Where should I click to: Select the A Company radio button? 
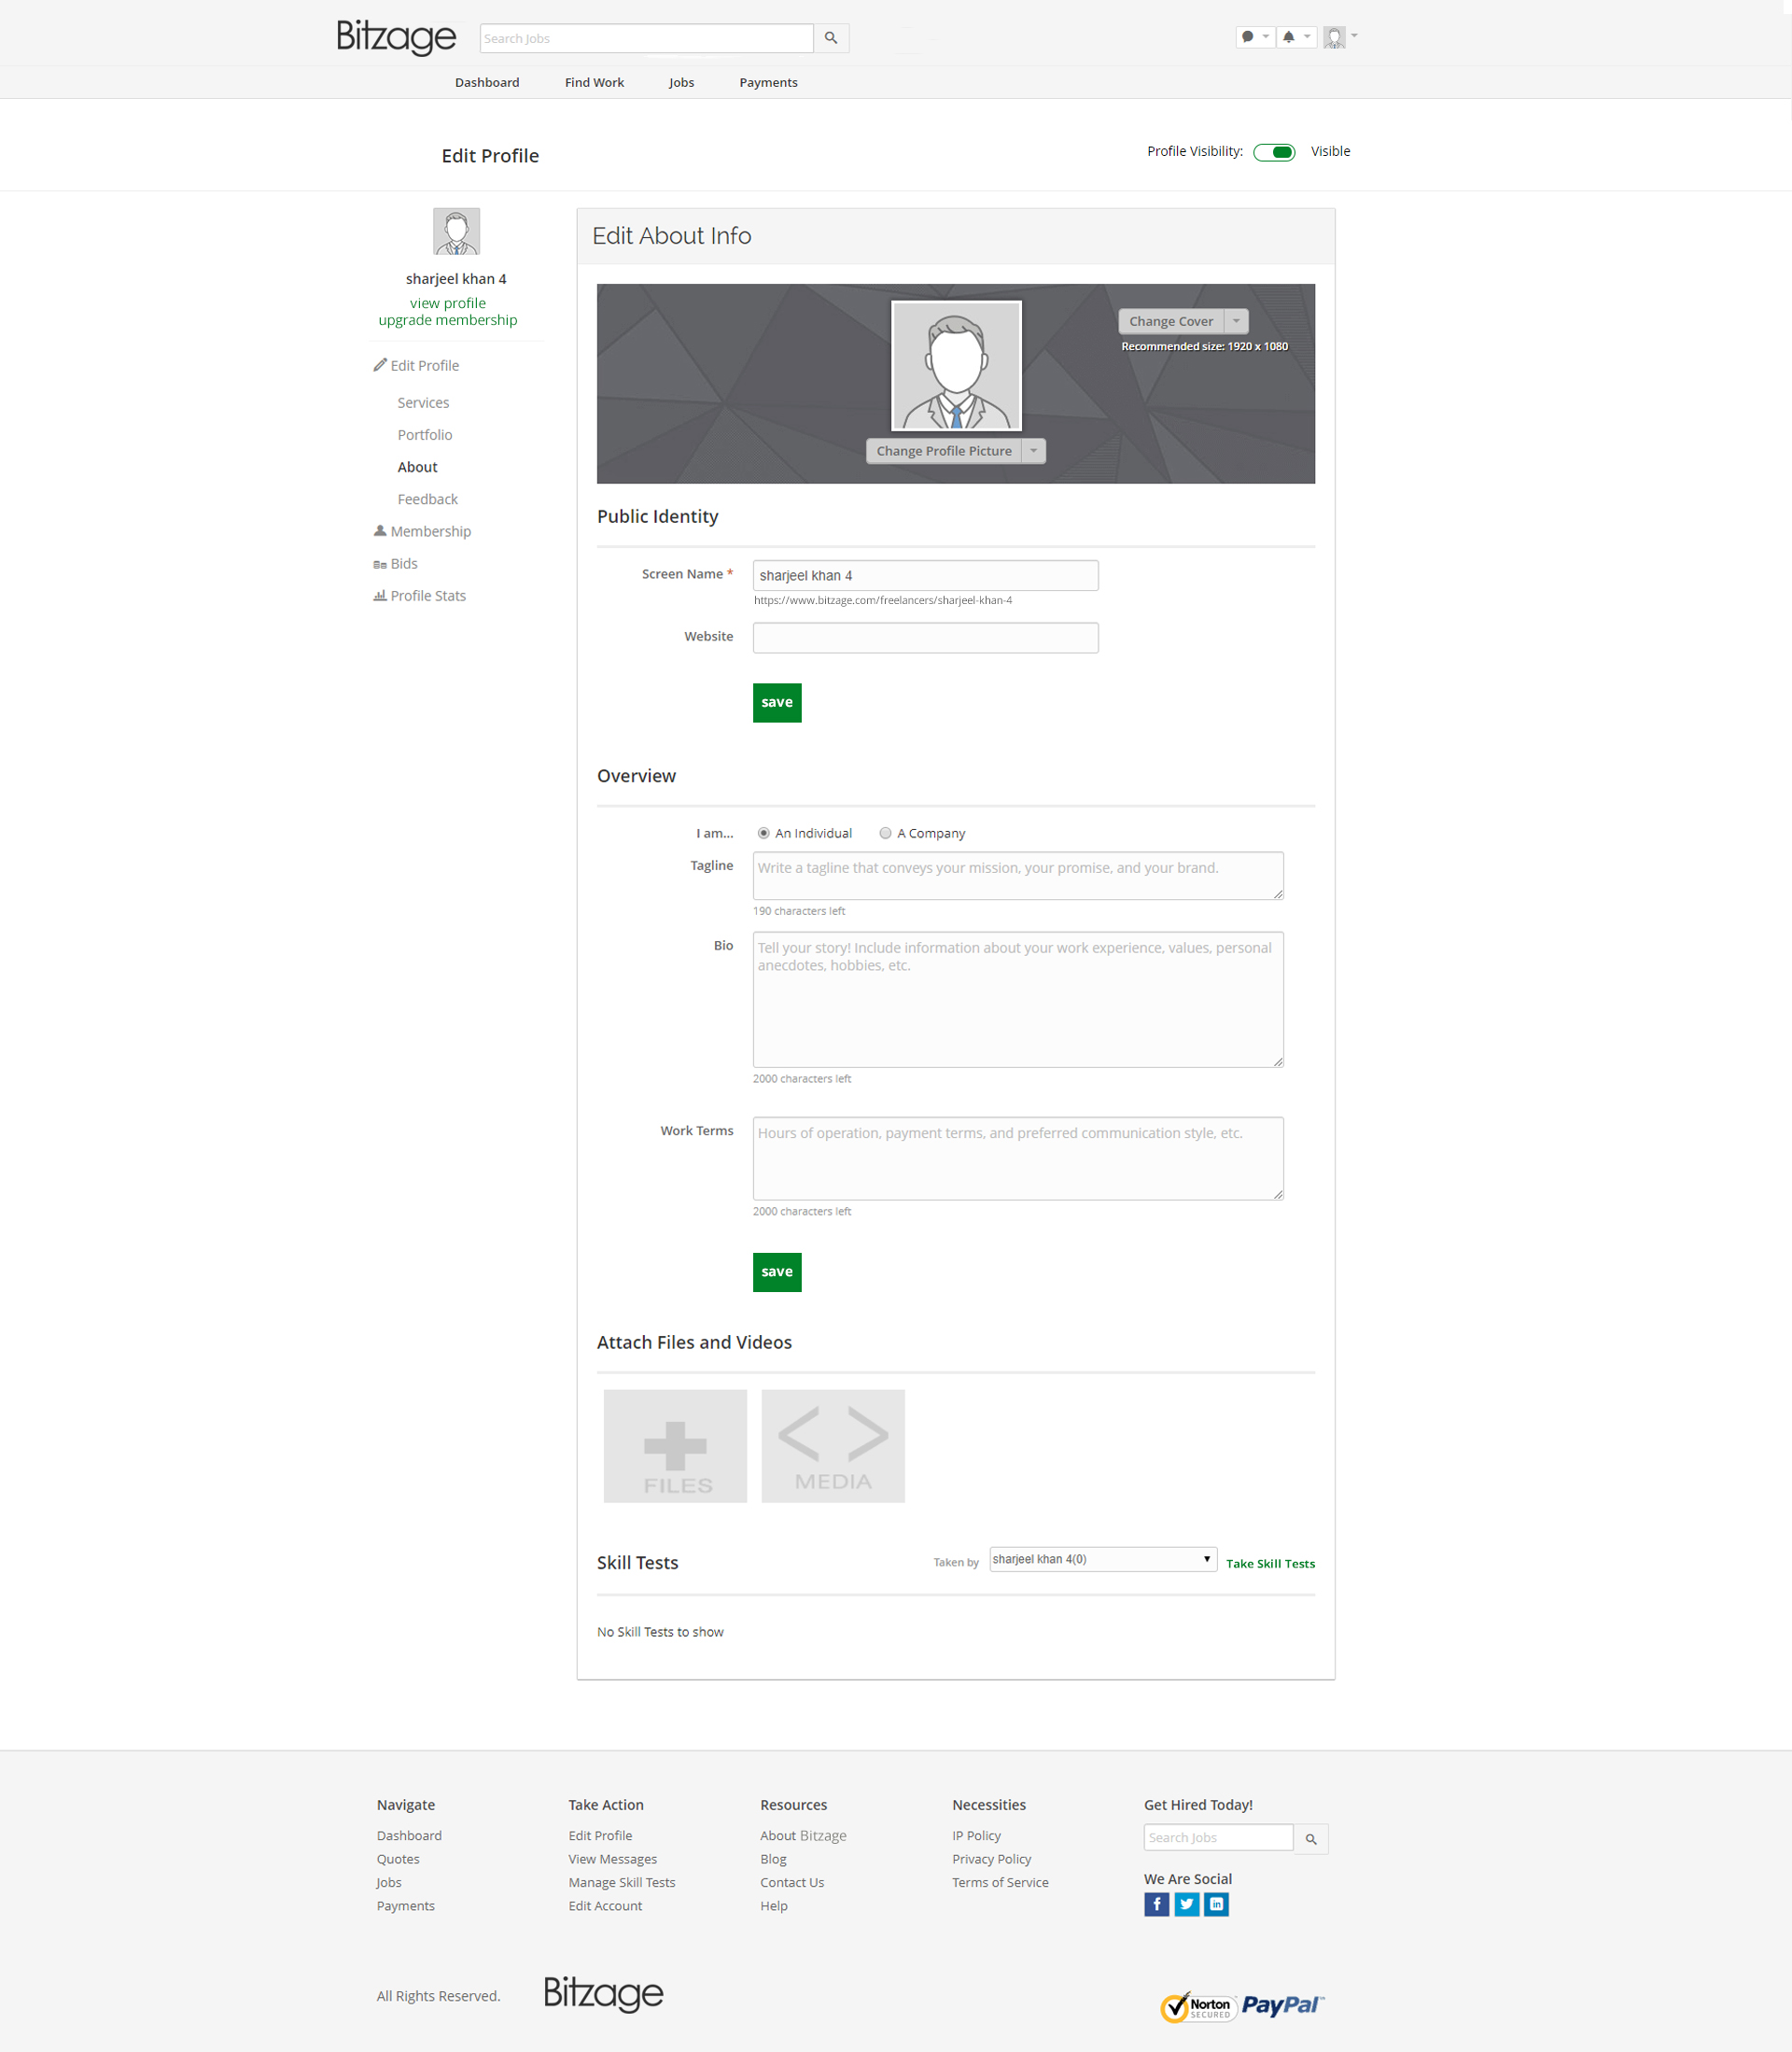pos(885,833)
